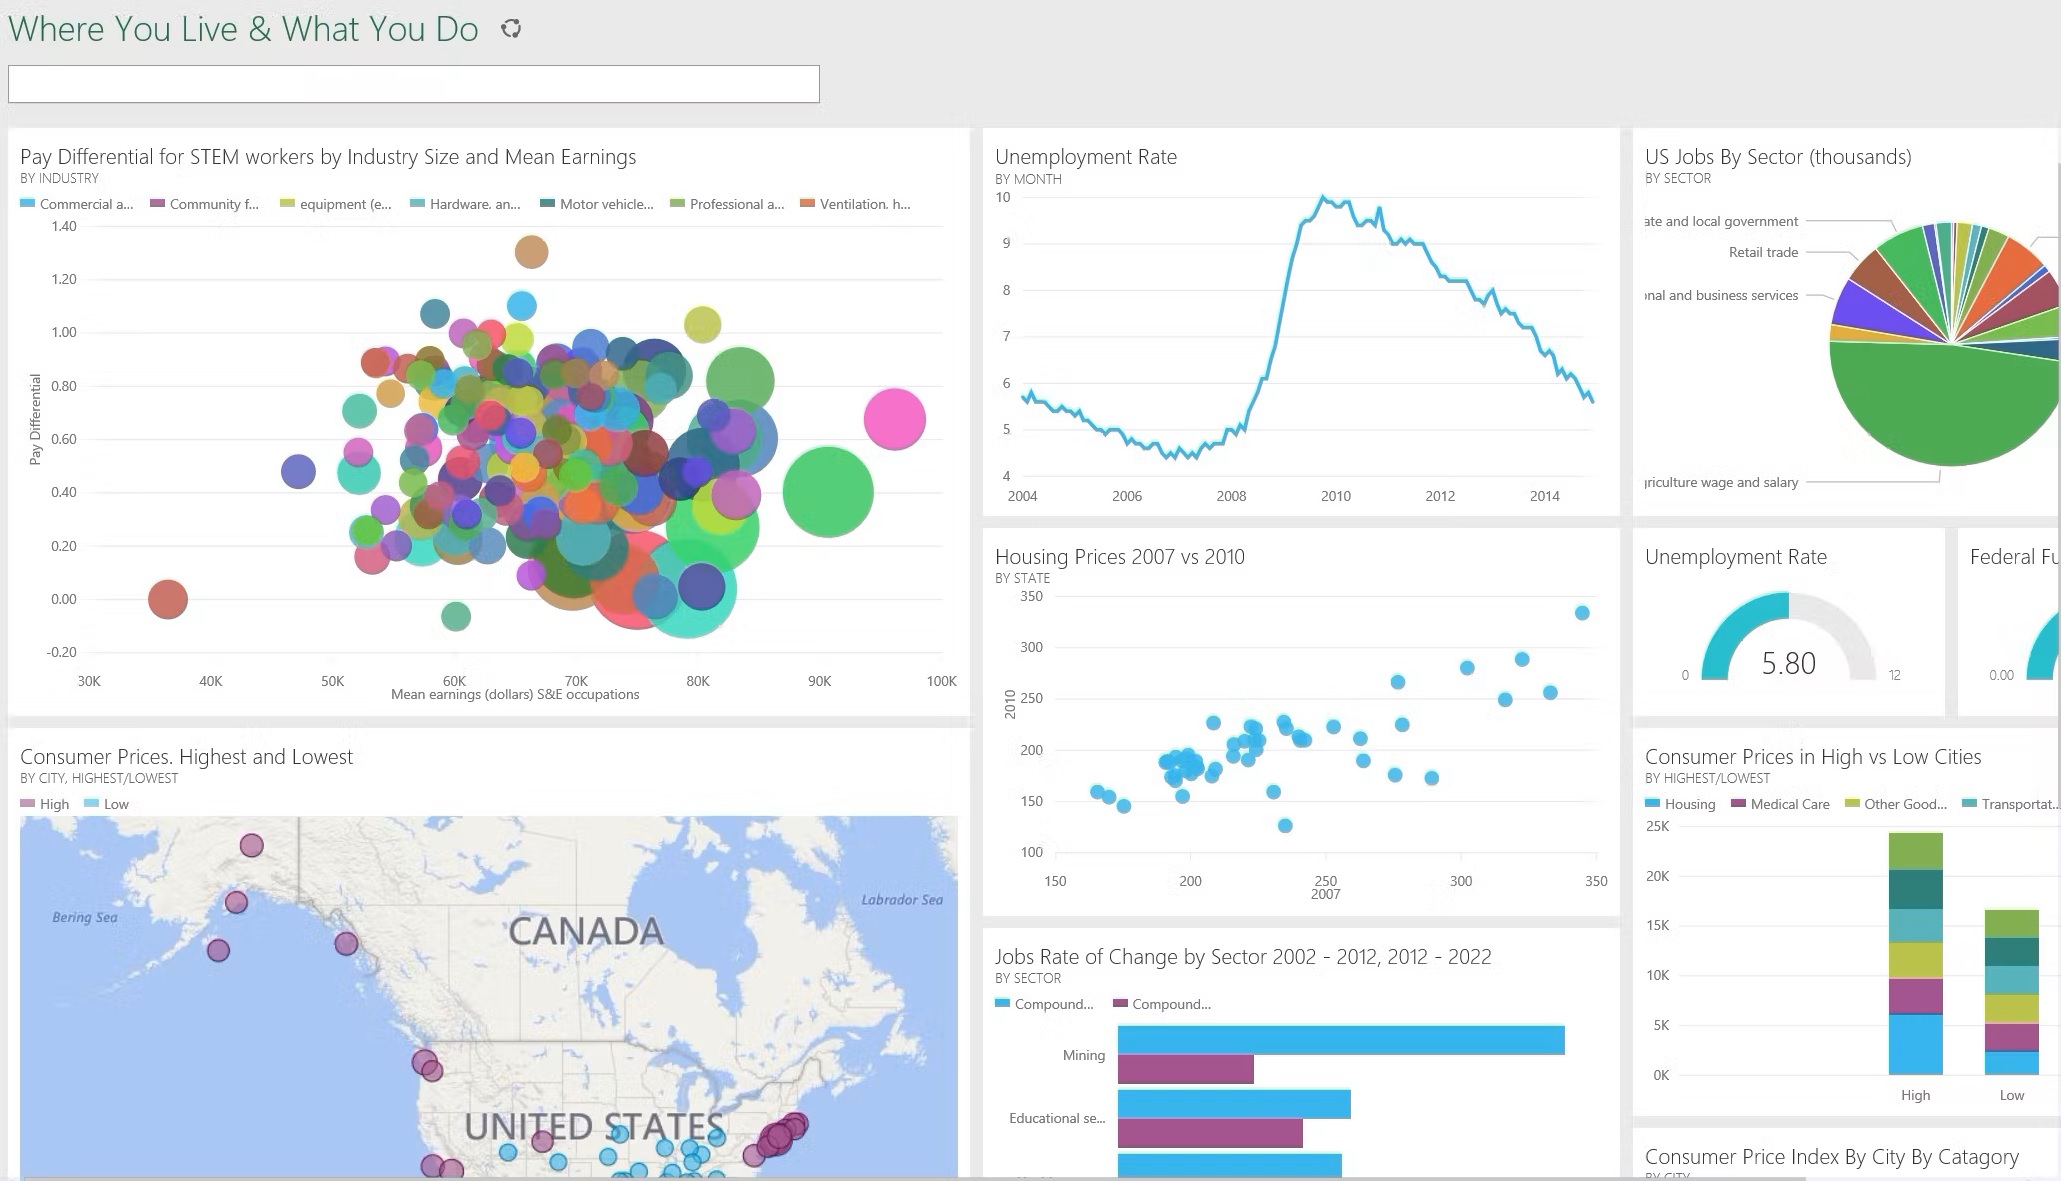Click the refresh icon beside the dashboard title

[x=511, y=29]
